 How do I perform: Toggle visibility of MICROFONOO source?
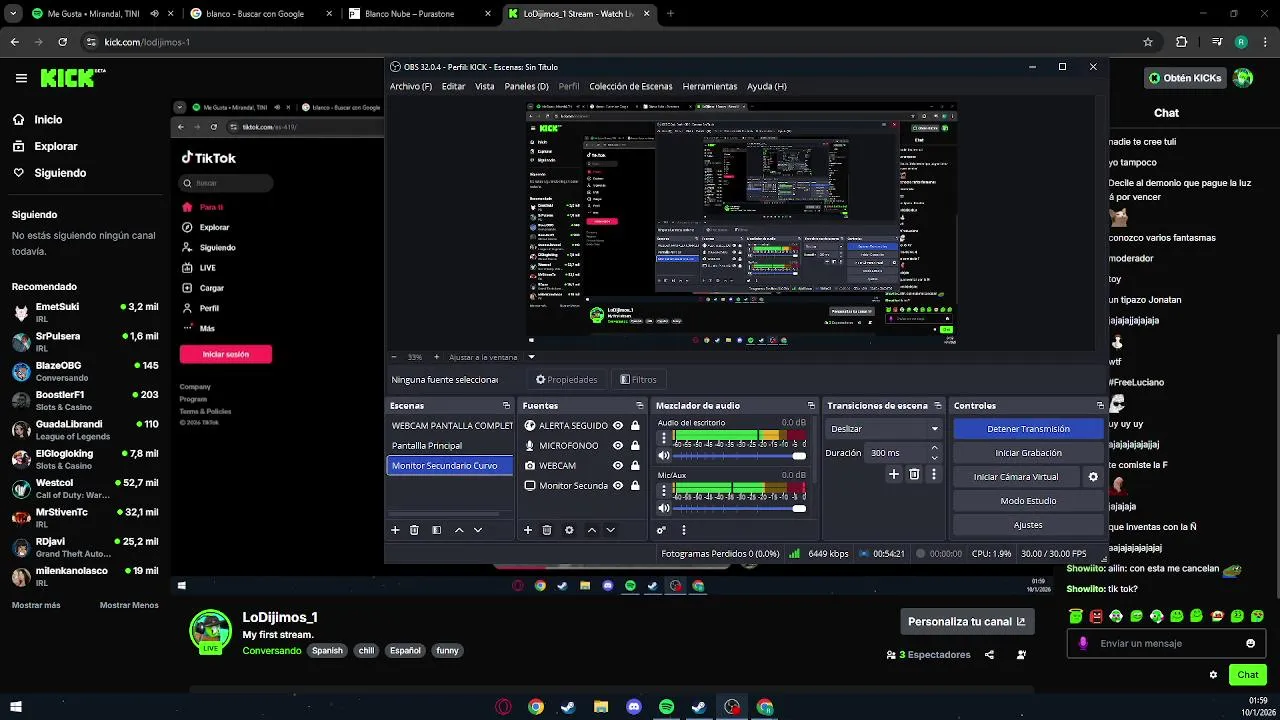pos(618,446)
